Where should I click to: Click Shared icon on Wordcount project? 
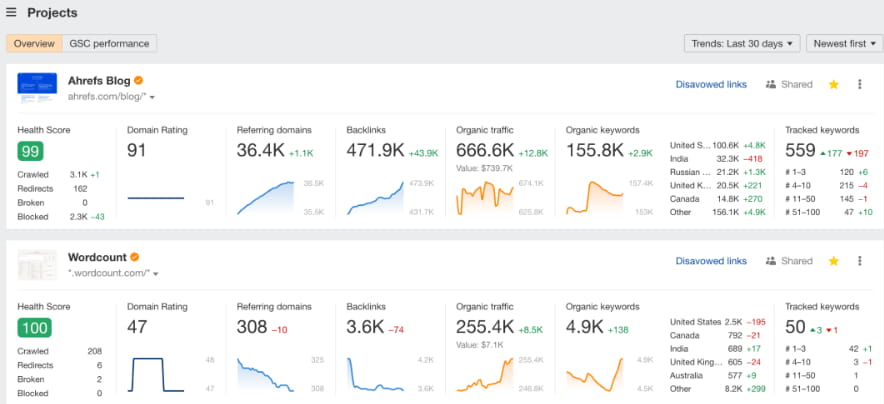tap(770, 261)
